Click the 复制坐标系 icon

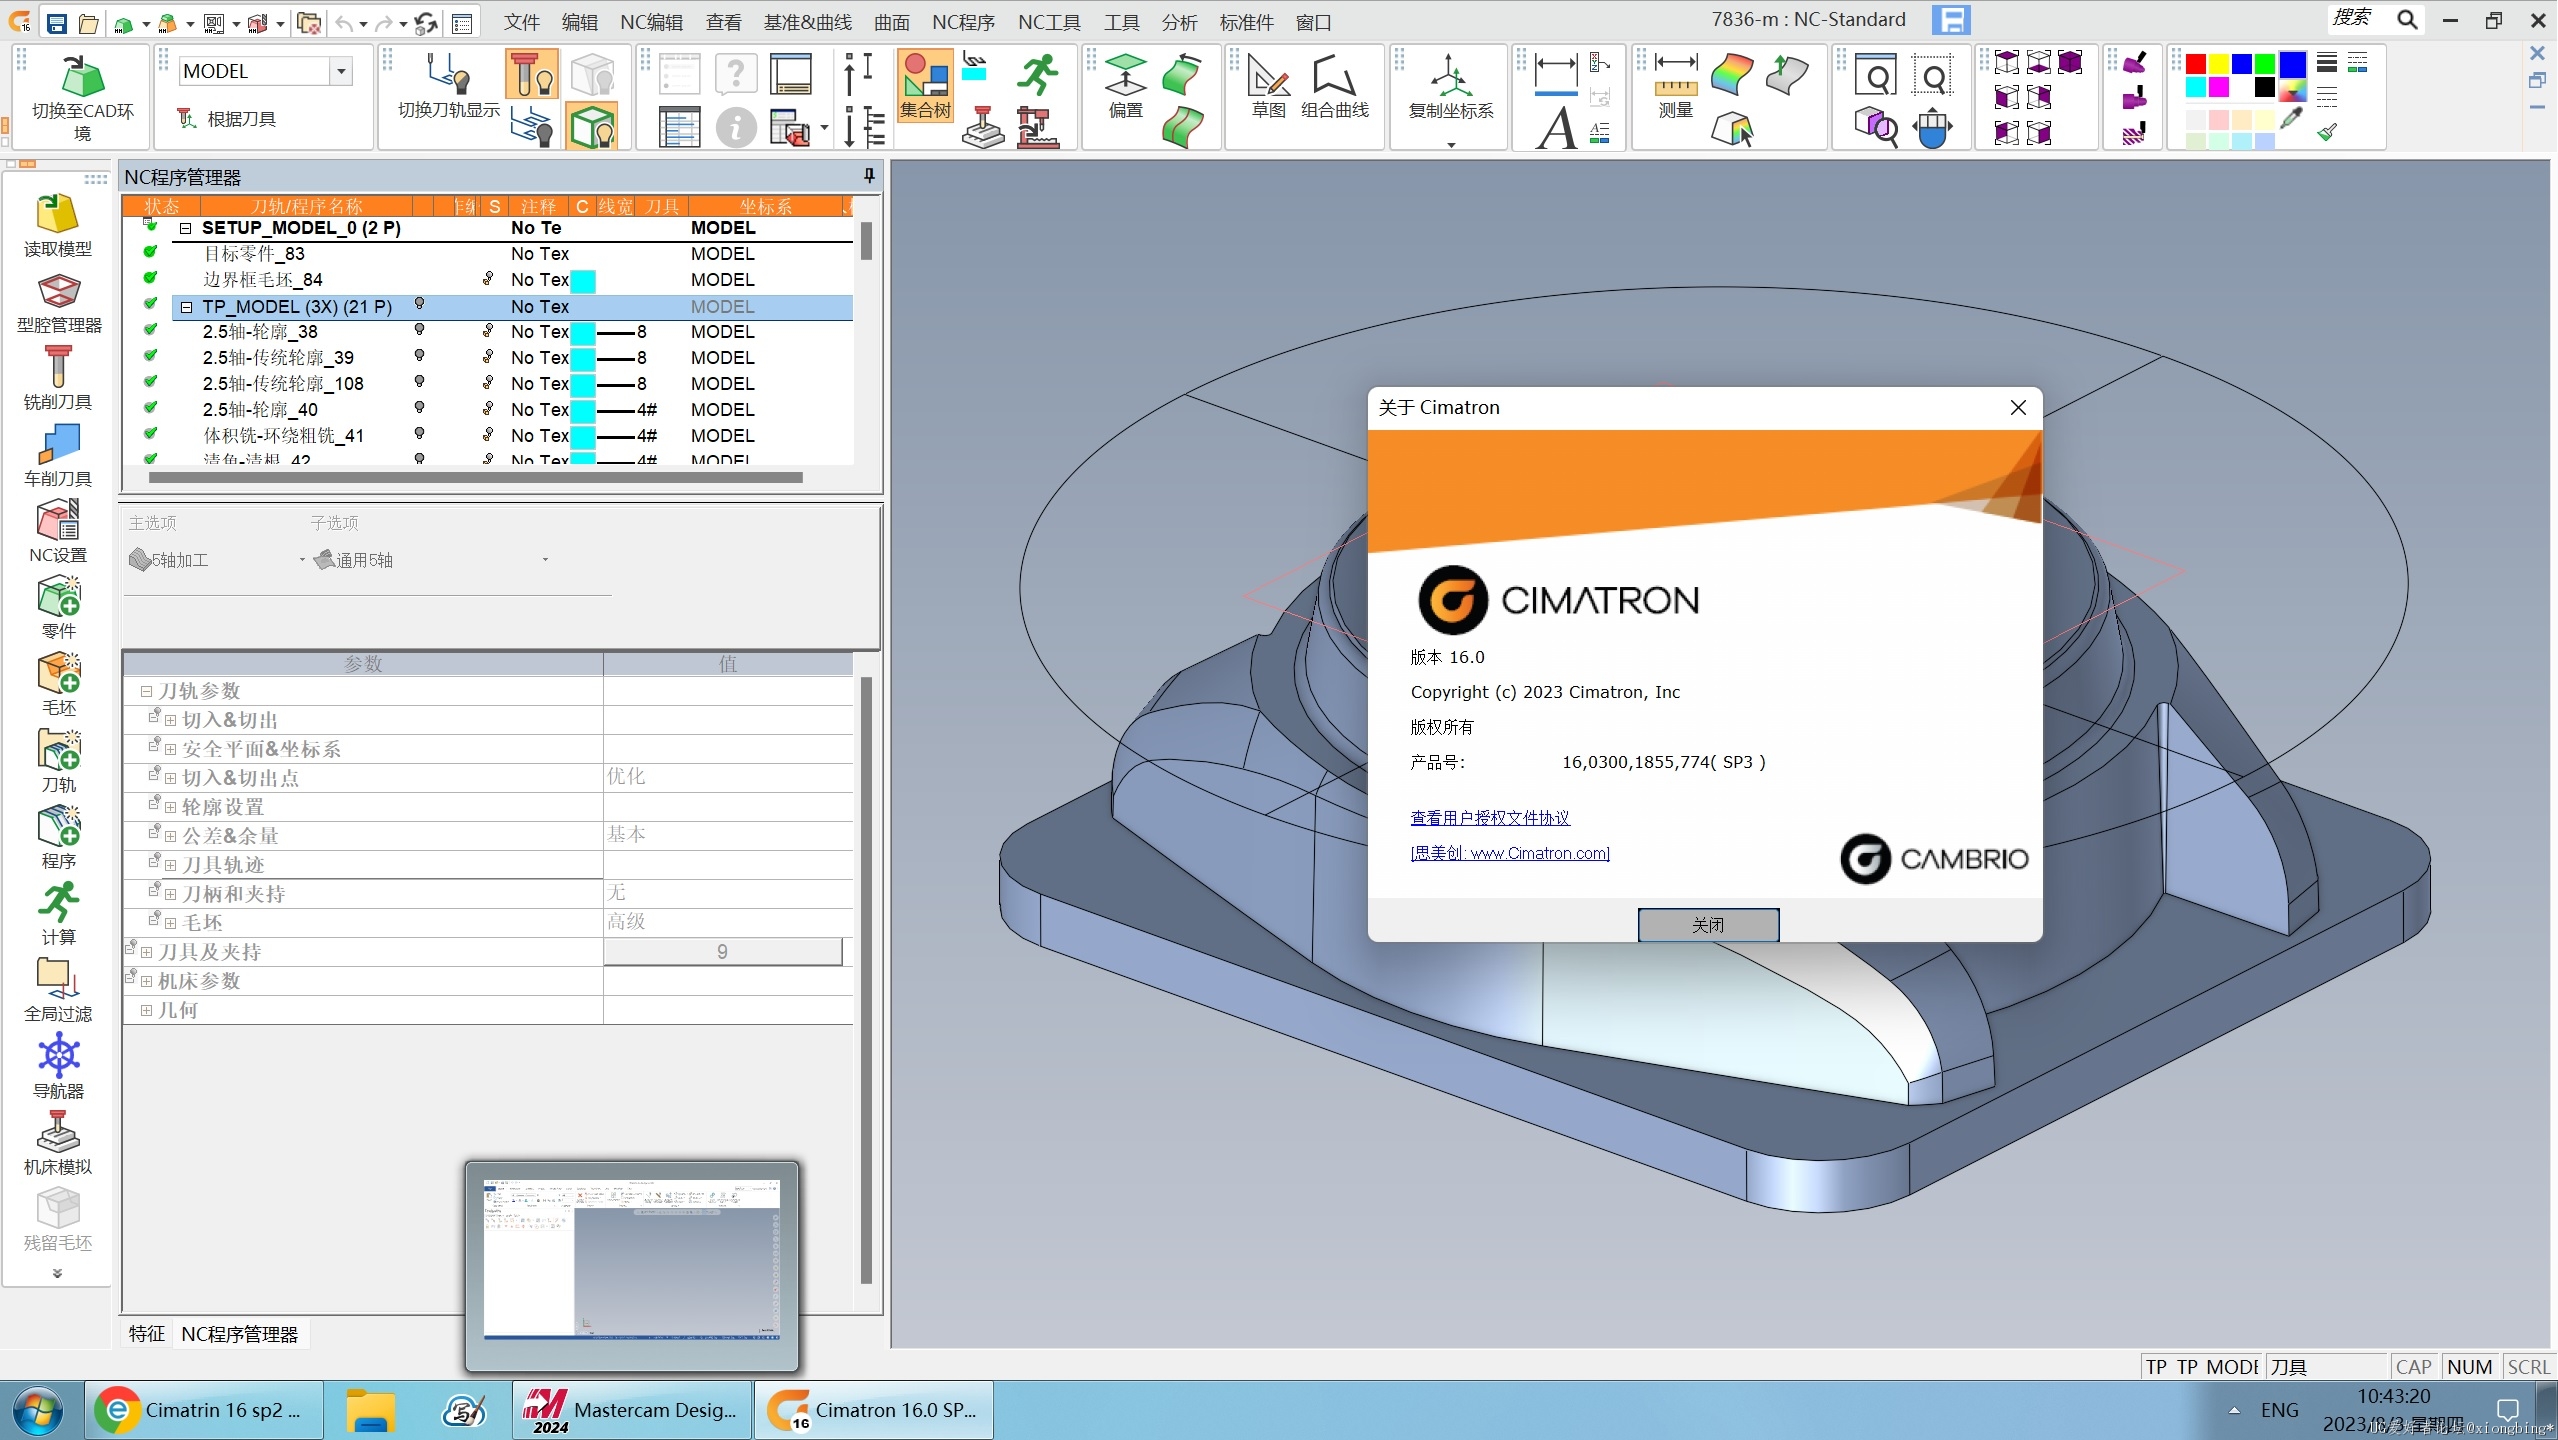pyautogui.click(x=1450, y=86)
